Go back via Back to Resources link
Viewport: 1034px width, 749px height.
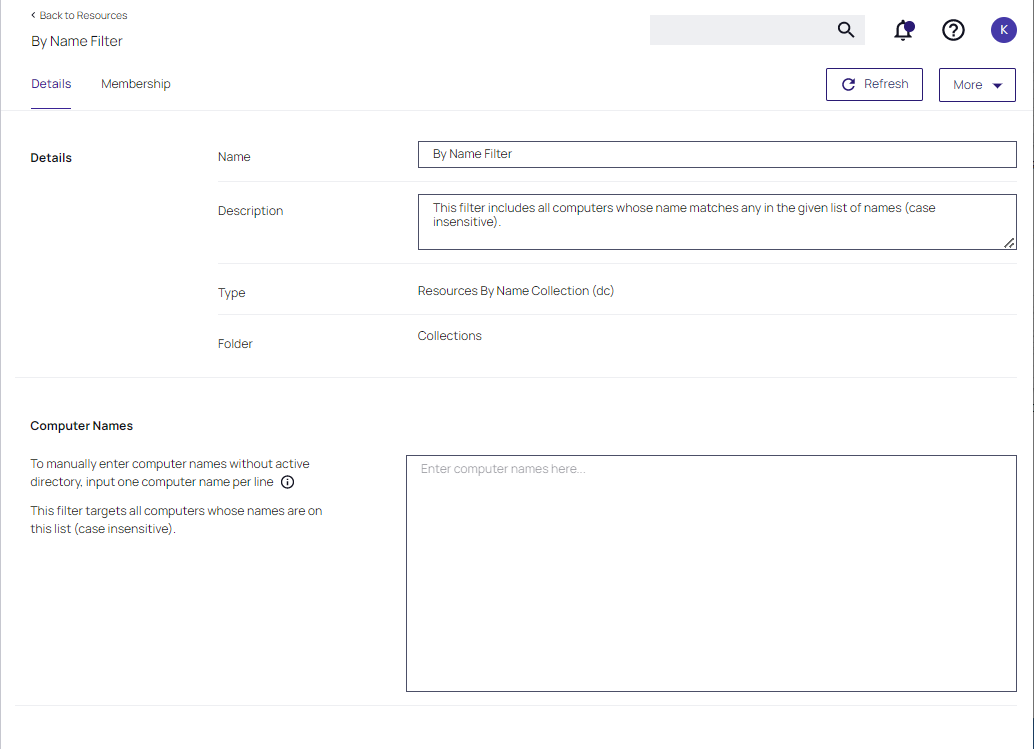pyautogui.click(x=83, y=16)
